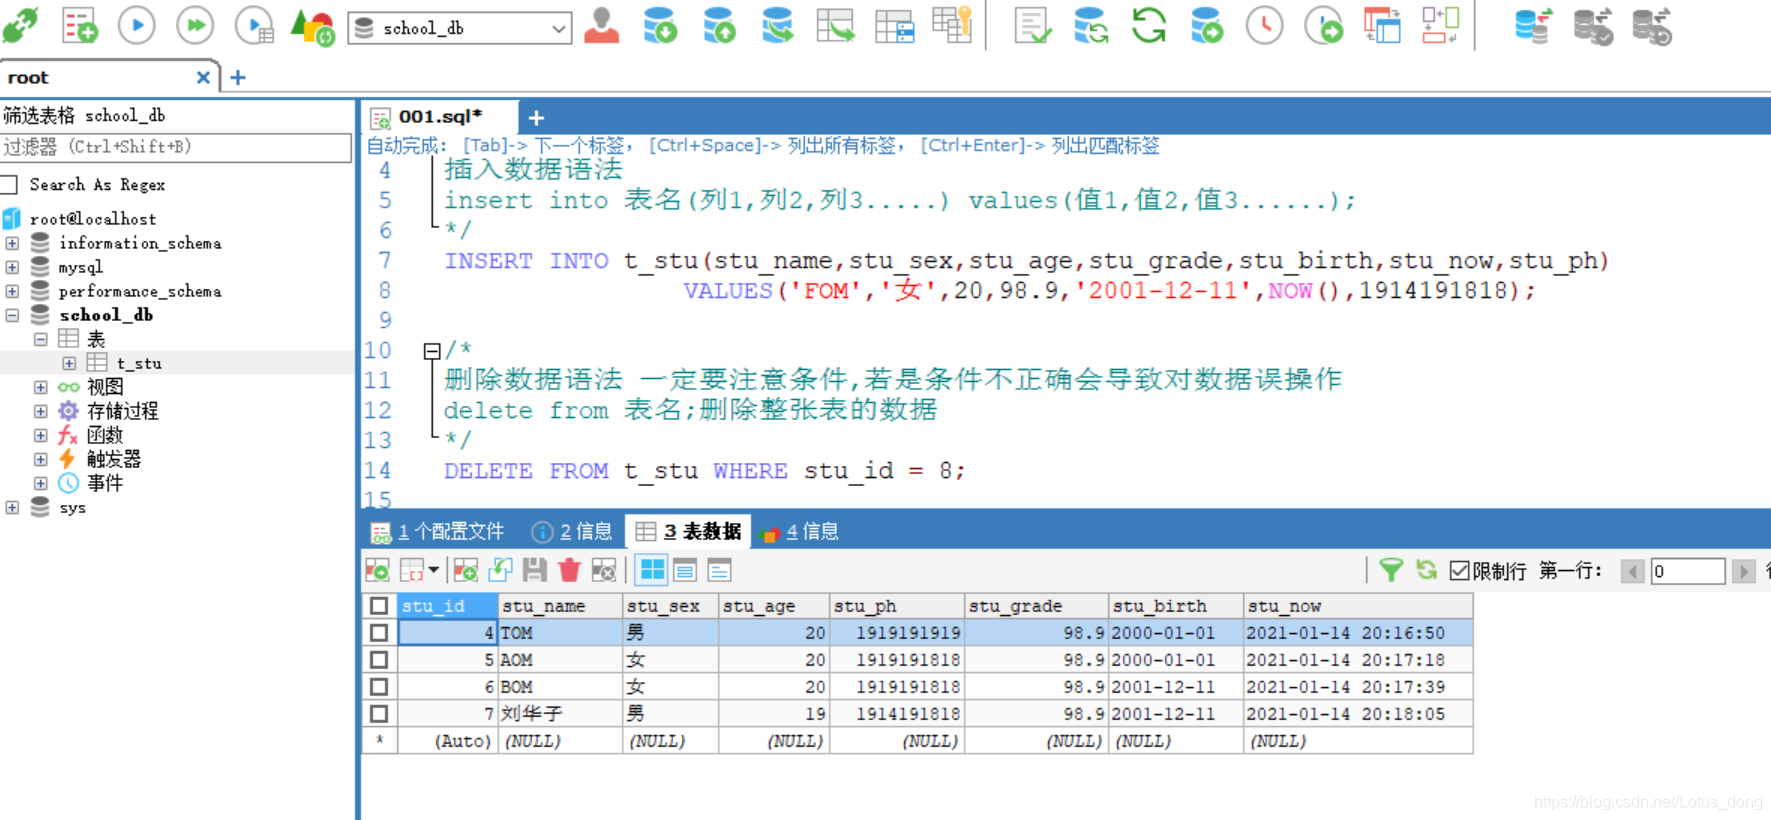Click the schema synchronization database icon
The width and height of the screenshot is (1771, 820).
tap(1090, 26)
